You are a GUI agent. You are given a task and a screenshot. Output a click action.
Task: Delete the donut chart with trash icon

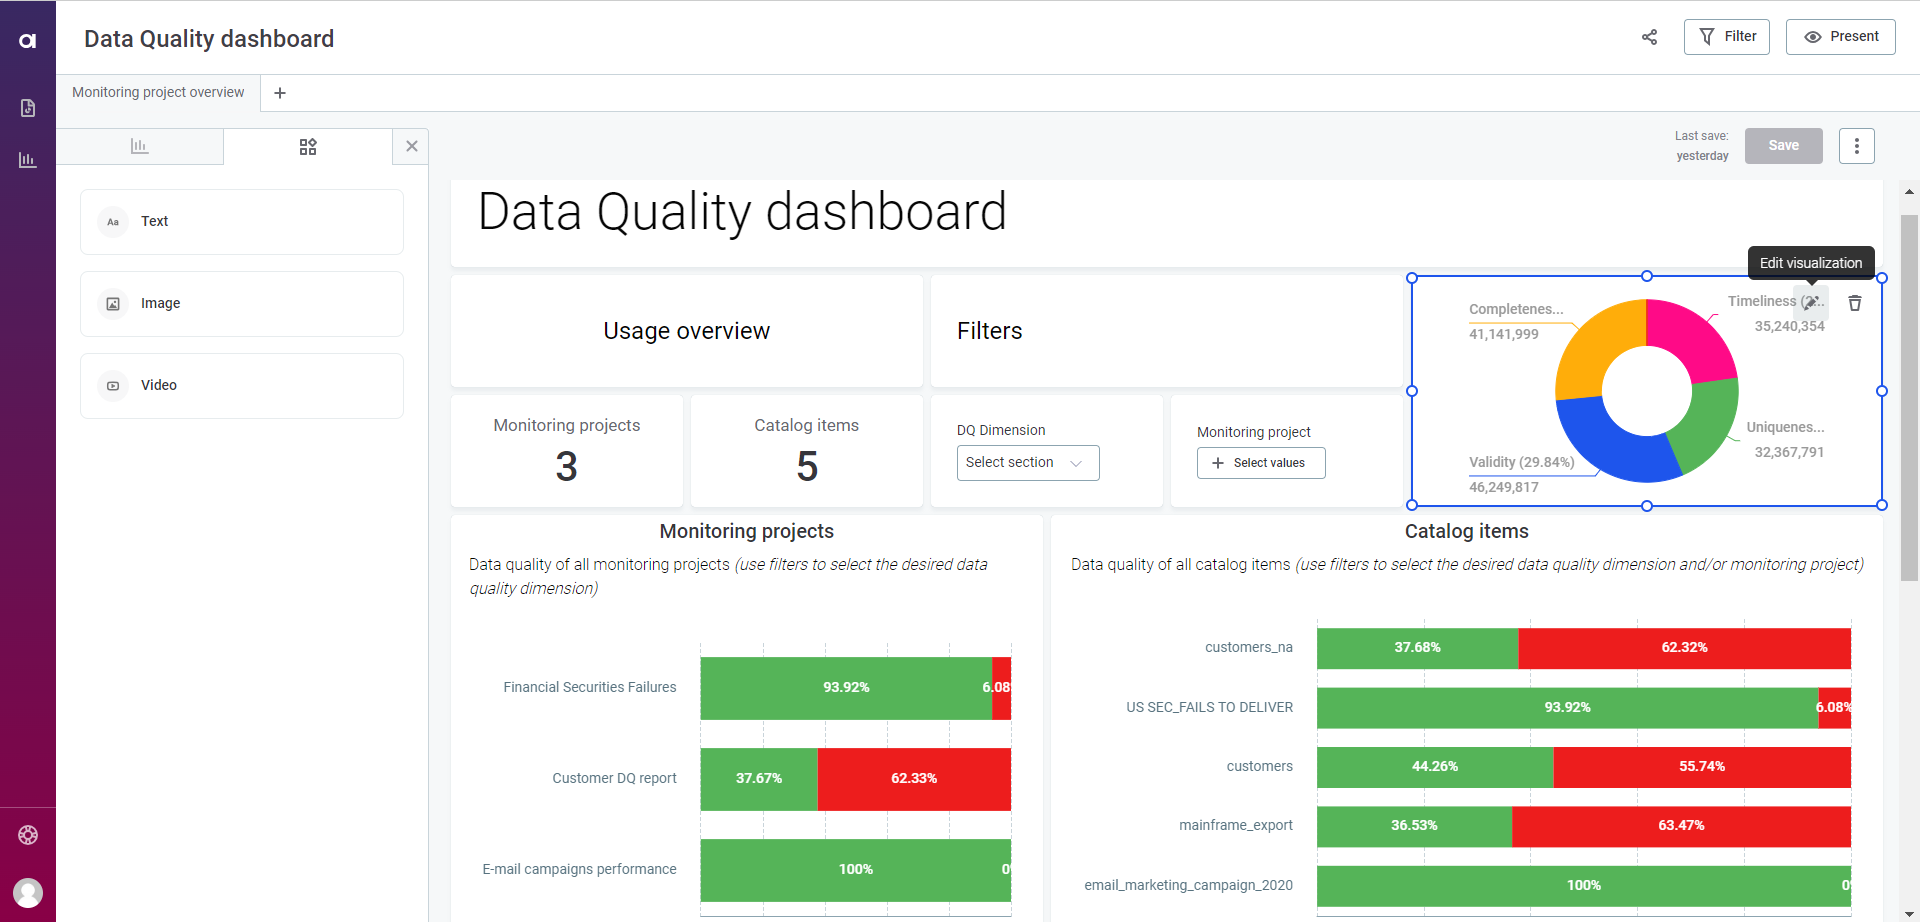(x=1855, y=303)
